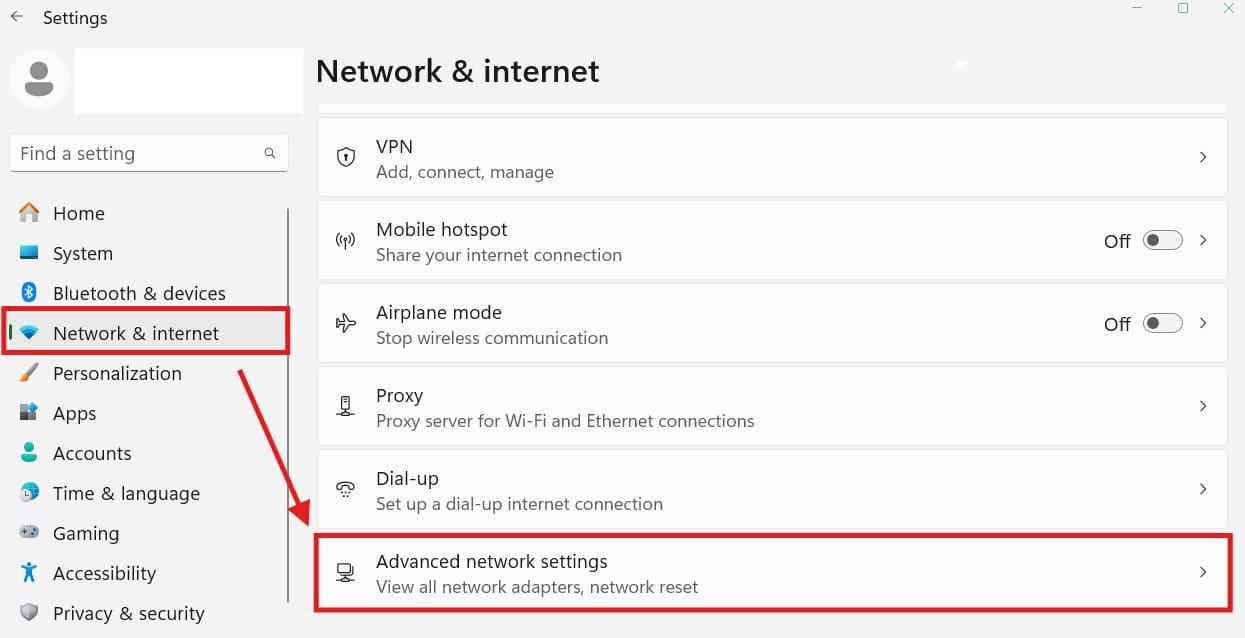The height and width of the screenshot is (638, 1245).
Task: Click the Bluetooth & devices sidebar icon
Action: [28, 293]
